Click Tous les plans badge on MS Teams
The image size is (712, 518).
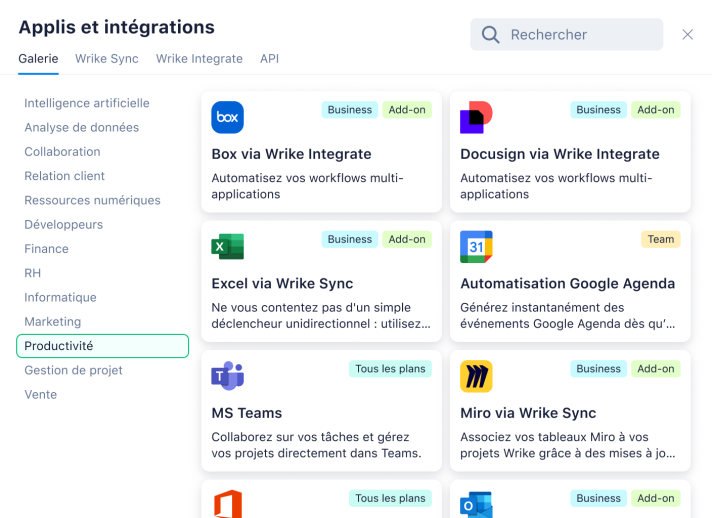(390, 369)
